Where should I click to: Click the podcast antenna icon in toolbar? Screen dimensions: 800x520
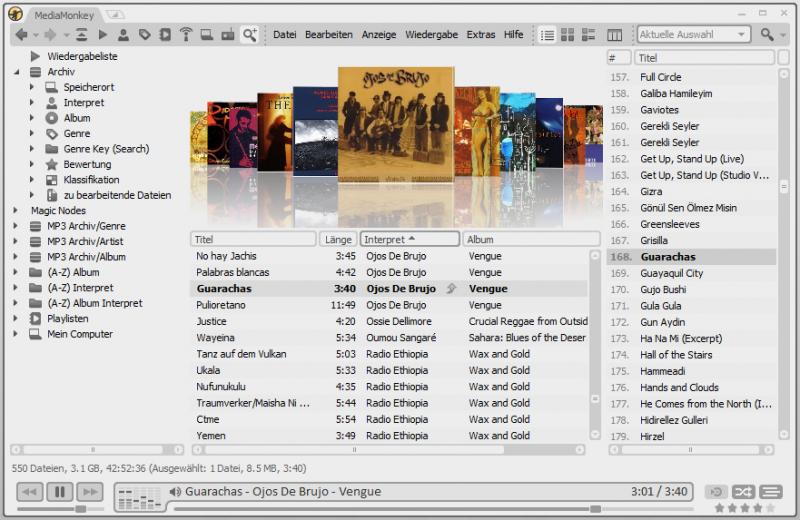(186, 34)
